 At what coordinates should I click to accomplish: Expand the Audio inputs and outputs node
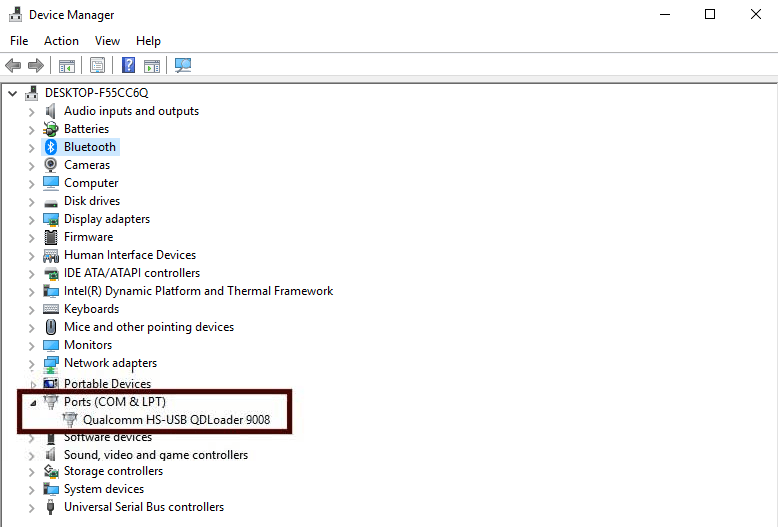pyautogui.click(x=31, y=111)
